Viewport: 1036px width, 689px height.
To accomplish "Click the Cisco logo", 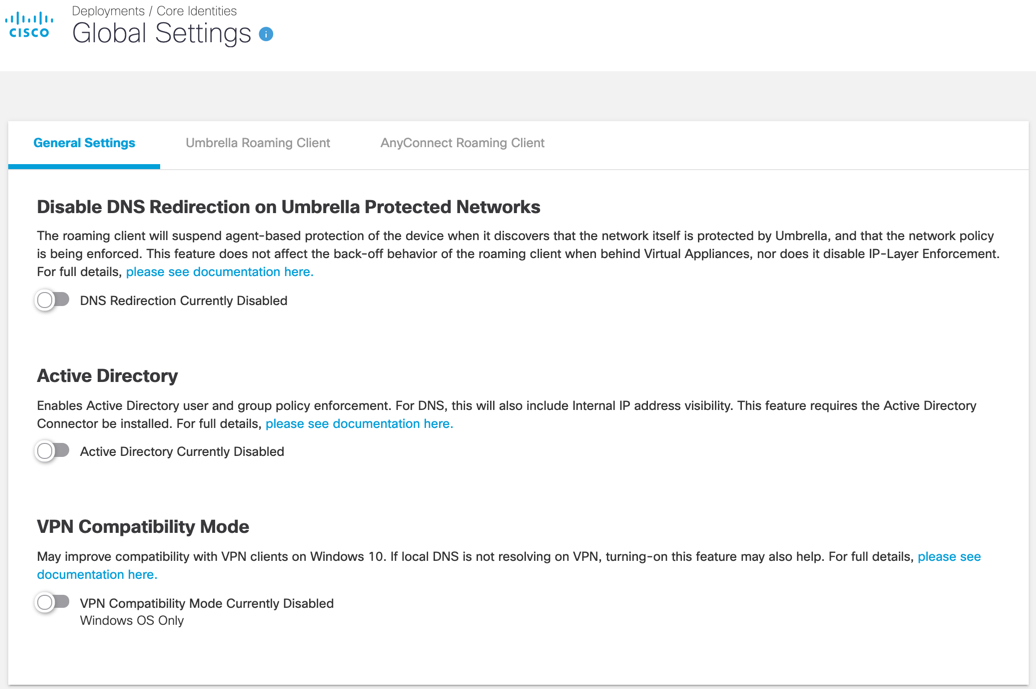I will tap(29, 25).
